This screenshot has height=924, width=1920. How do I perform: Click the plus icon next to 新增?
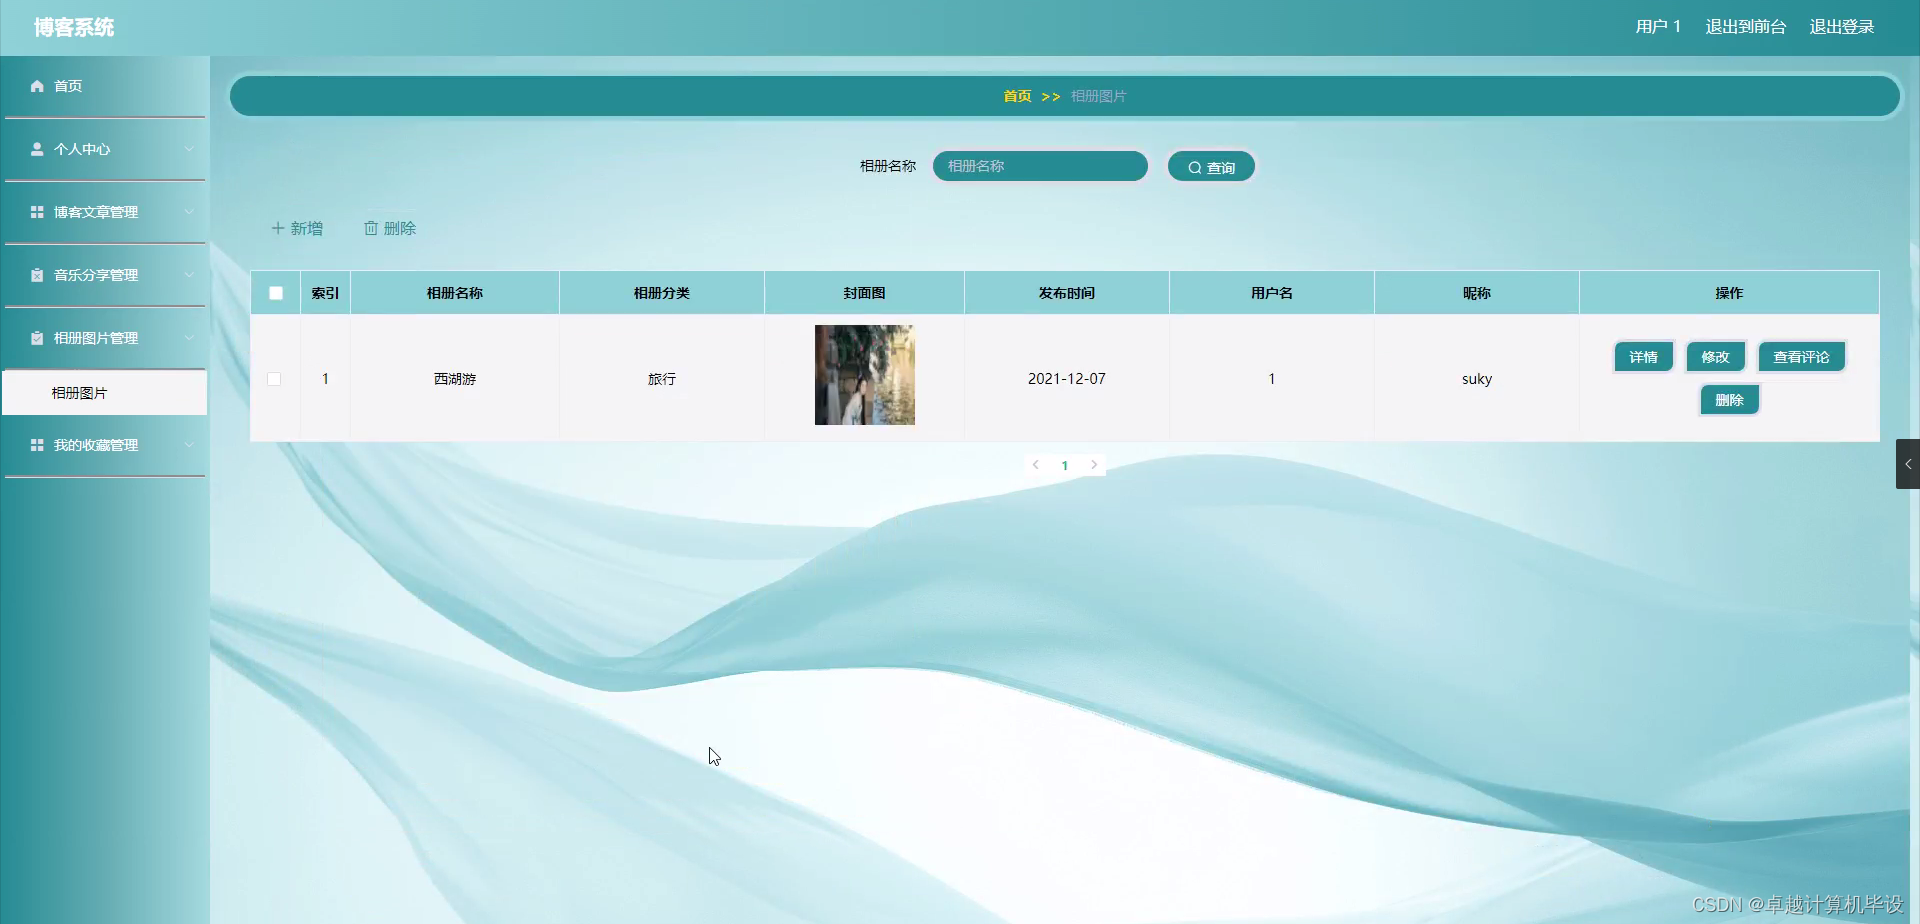click(x=278, y=228)
